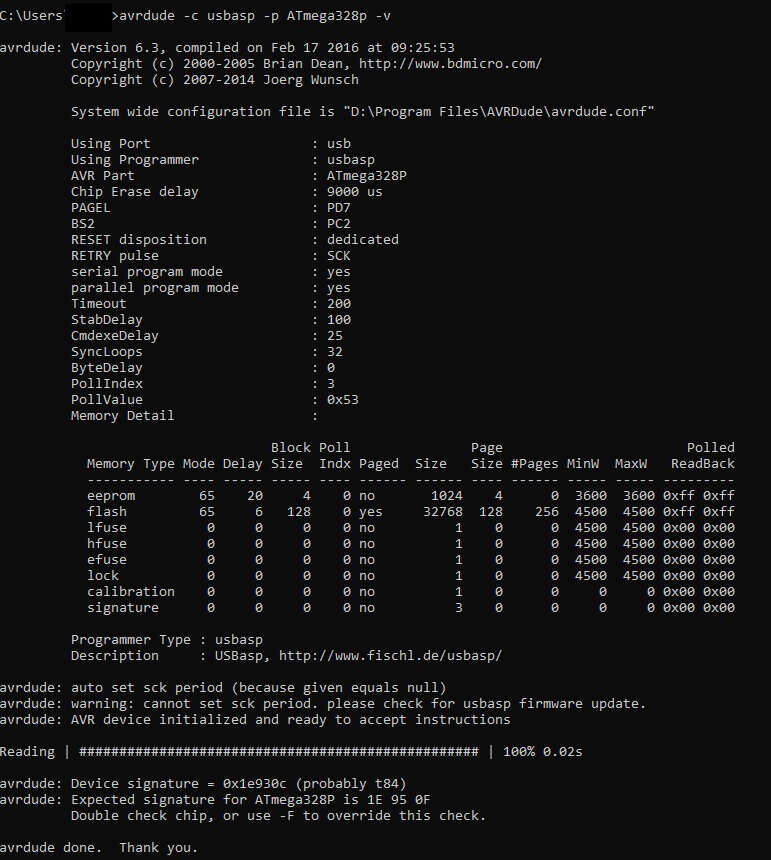Click the calibration memory type row
Screen dimensions: 771x860
pyautogui.click(x=130, y=592)
